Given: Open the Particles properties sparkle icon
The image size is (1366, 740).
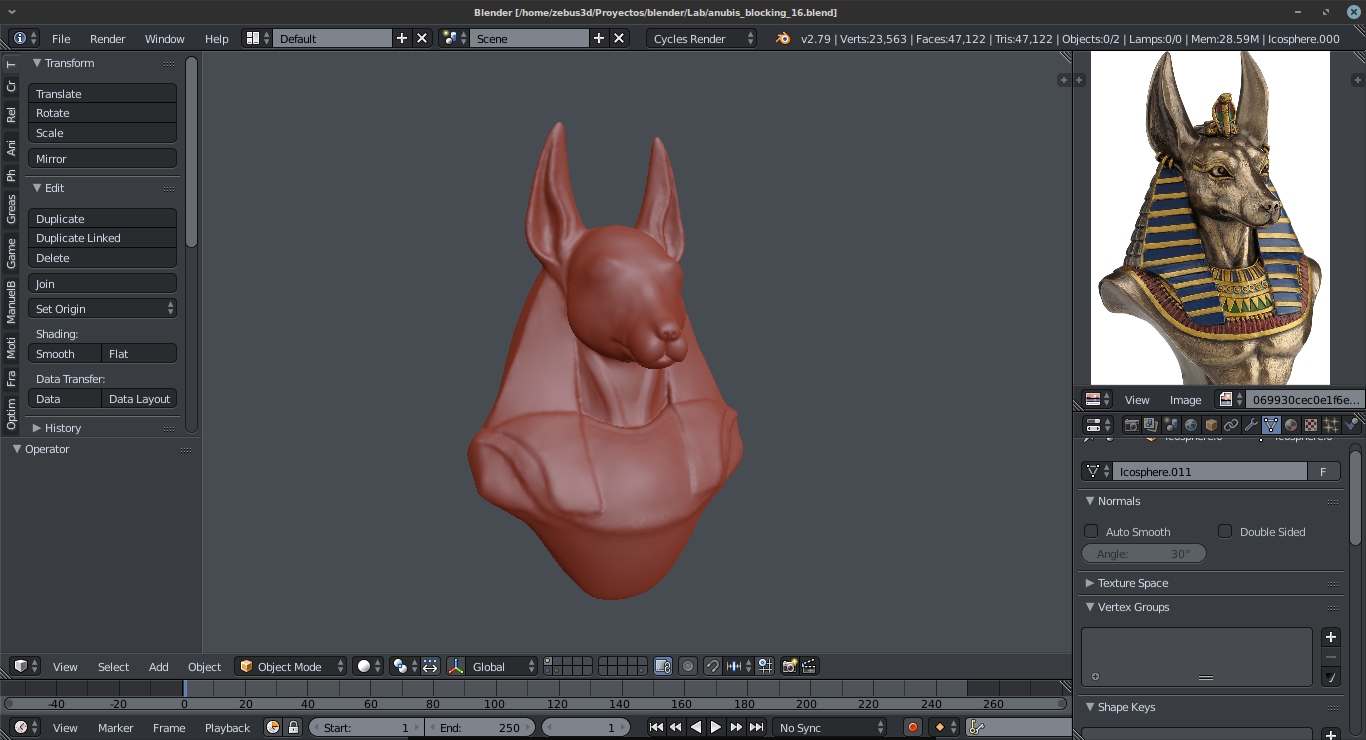Looking at the screenshot, I should [x=1331, y=425].
